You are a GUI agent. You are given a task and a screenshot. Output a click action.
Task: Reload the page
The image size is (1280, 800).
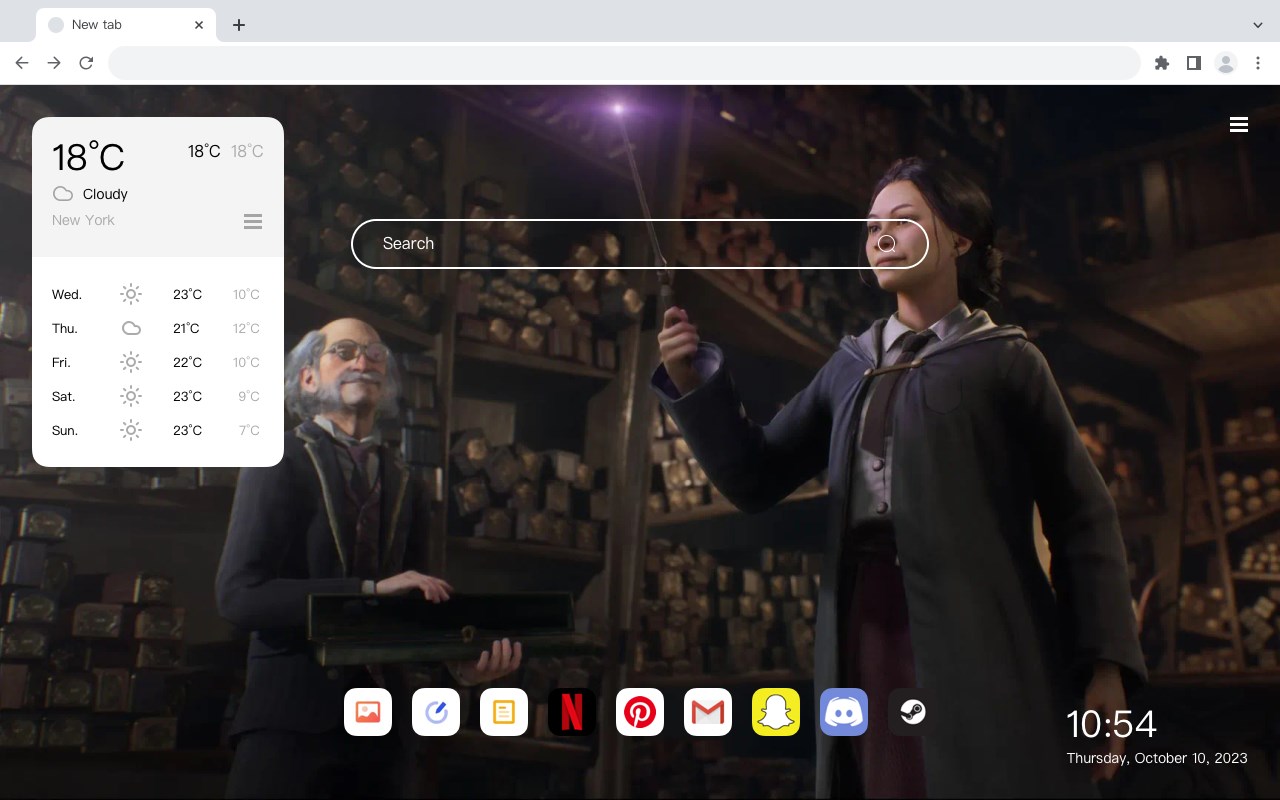click(86, 63)
